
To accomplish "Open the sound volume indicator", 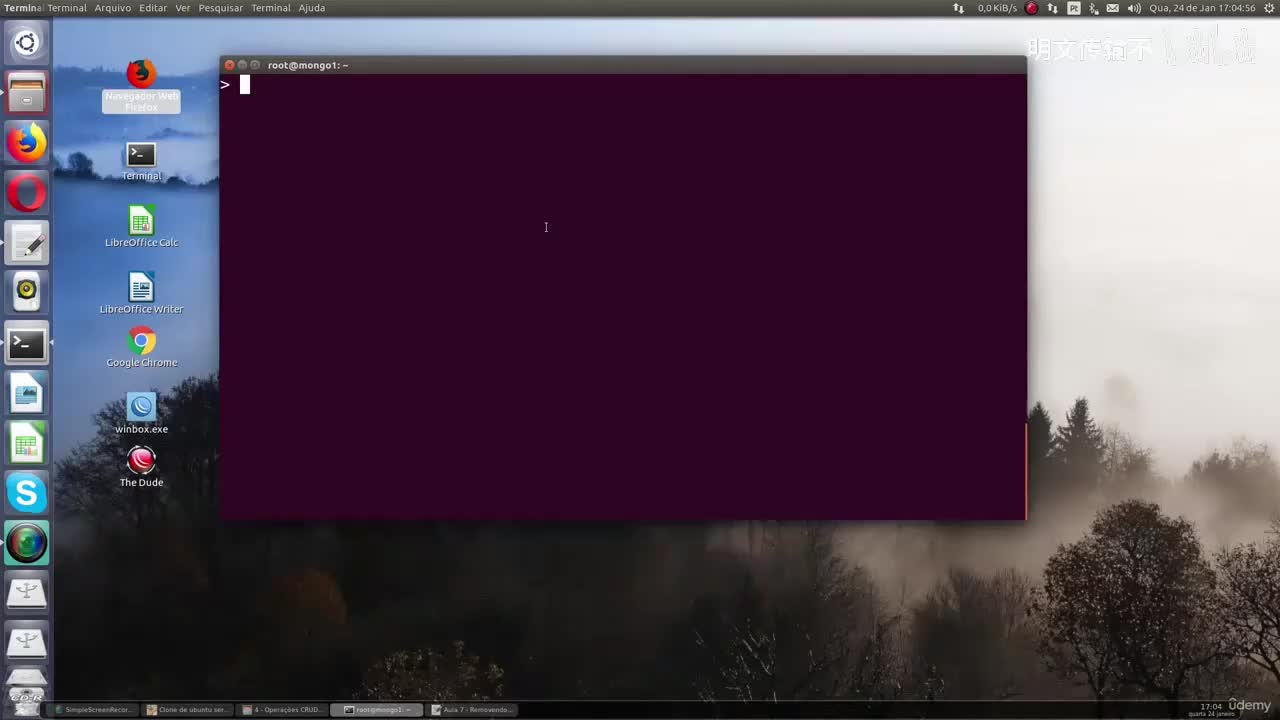I will point(1134,8).
